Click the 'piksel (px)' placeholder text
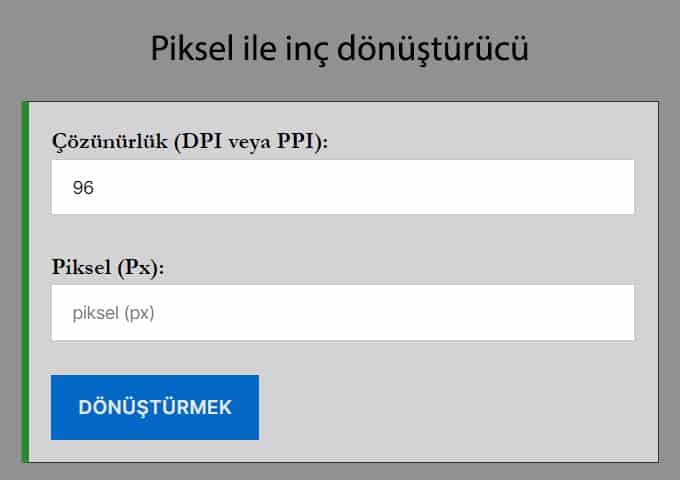This screenshot has width=680, height=480. pos(114,313)
